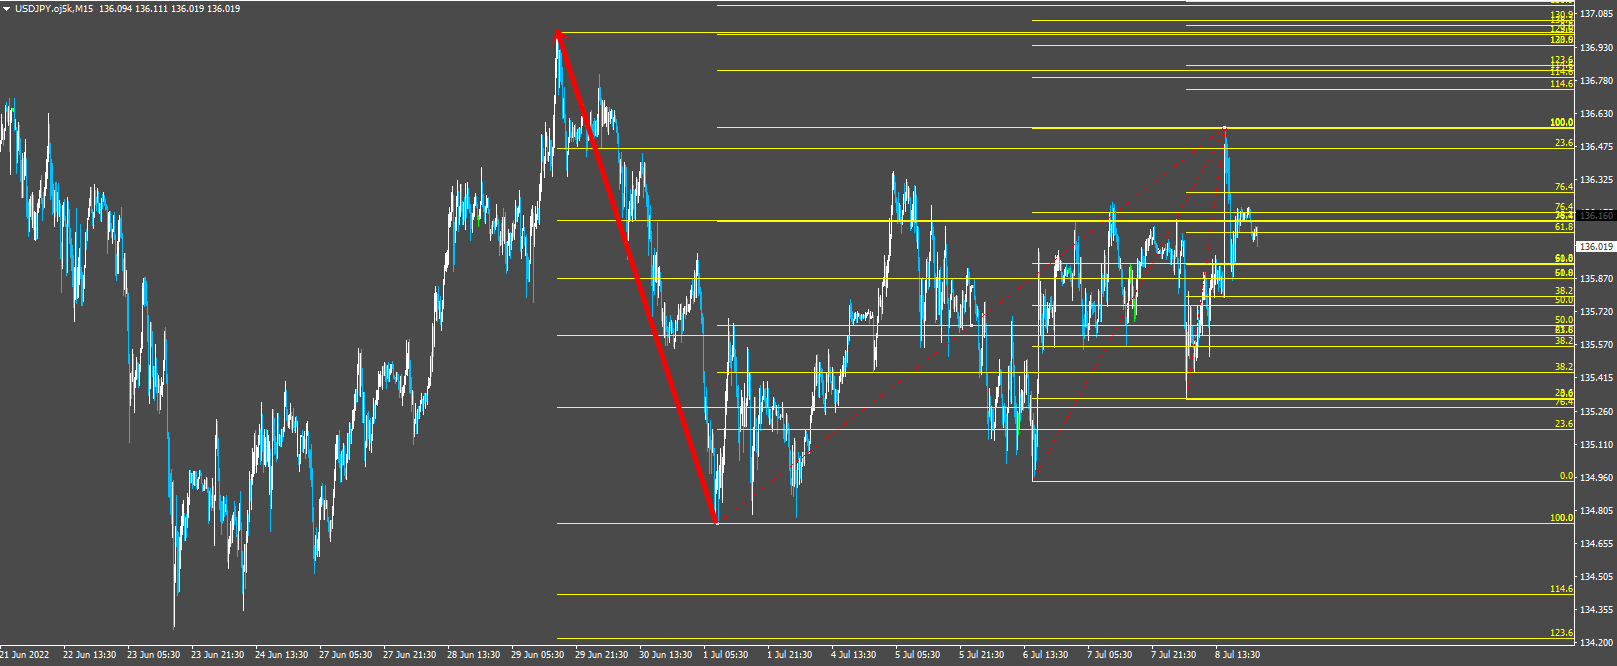
Task: Click the 135.570 price axis label
Action: (x=1596, y=345)
